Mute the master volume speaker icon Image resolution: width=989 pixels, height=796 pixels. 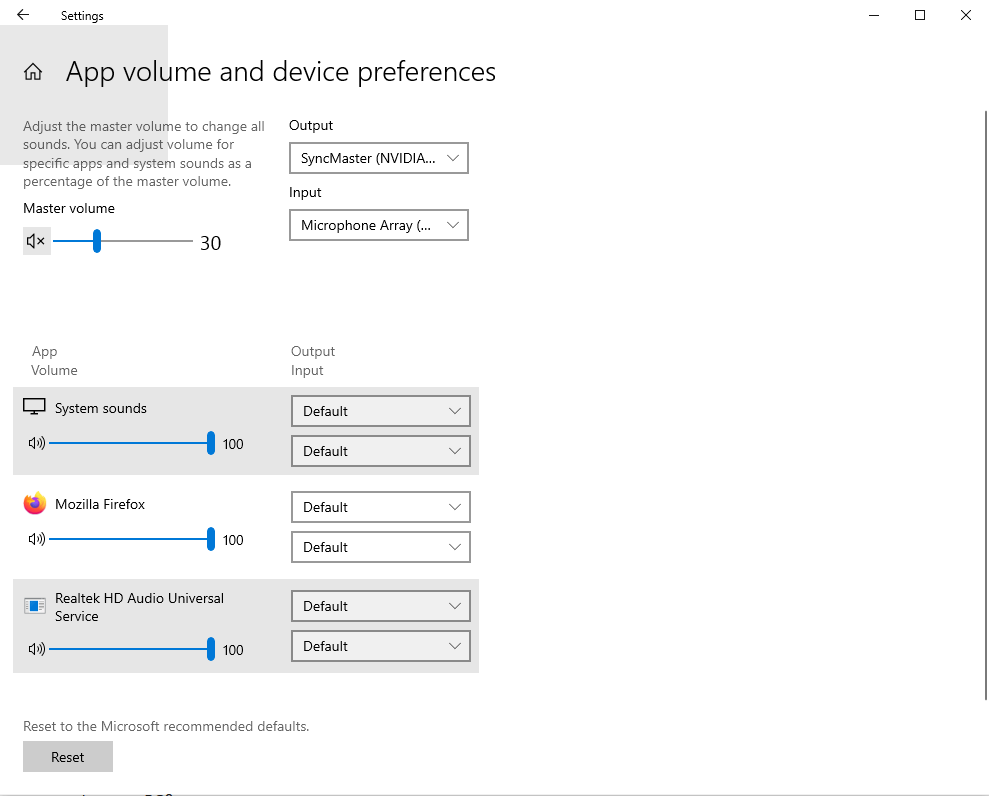pyautogui.click(x=36, y=240)
